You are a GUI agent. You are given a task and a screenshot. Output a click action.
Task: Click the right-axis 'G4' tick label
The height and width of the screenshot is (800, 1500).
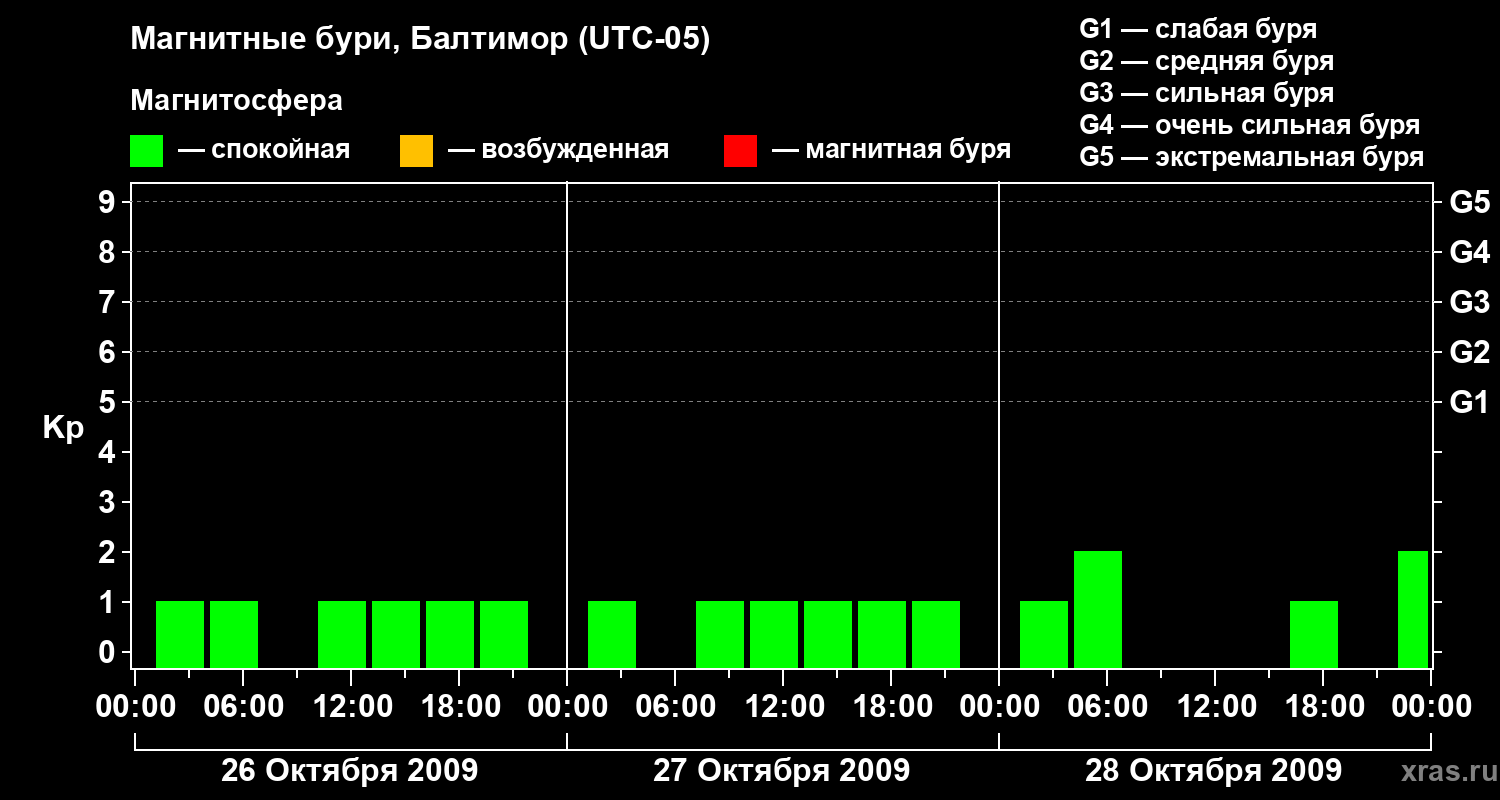(1470, 252)
